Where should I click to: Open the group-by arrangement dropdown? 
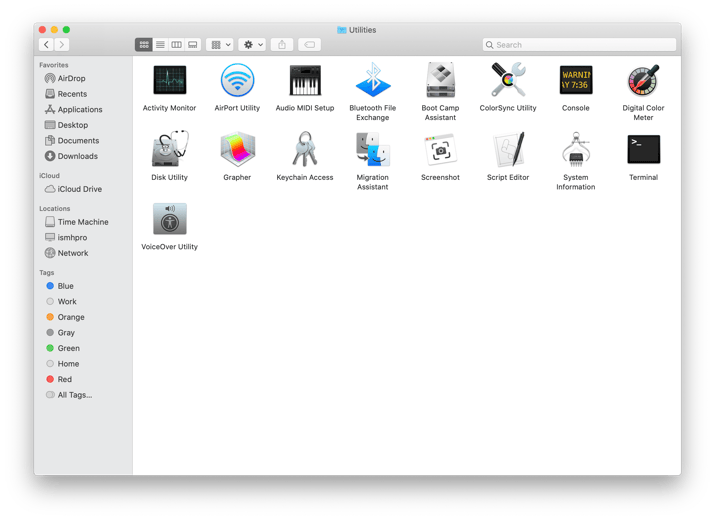click(x=220, y=44)
